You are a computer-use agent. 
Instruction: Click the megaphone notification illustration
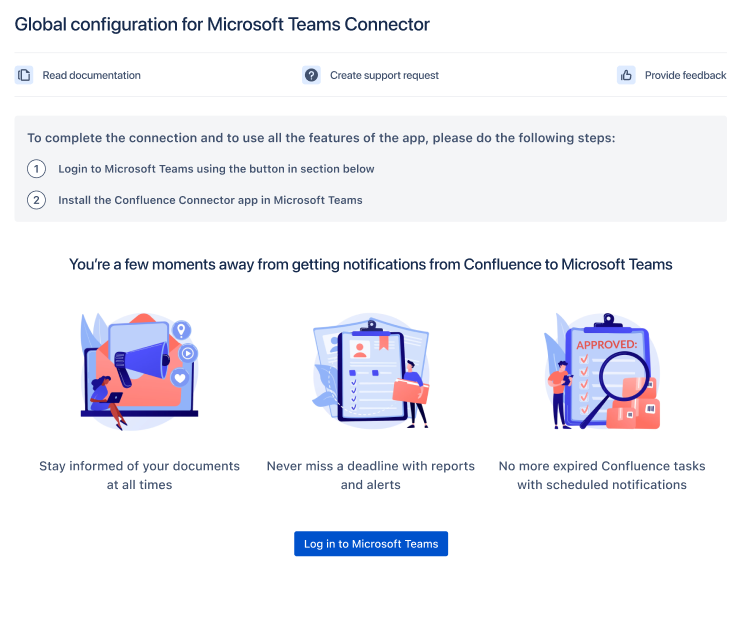click(x=140, y=370)
